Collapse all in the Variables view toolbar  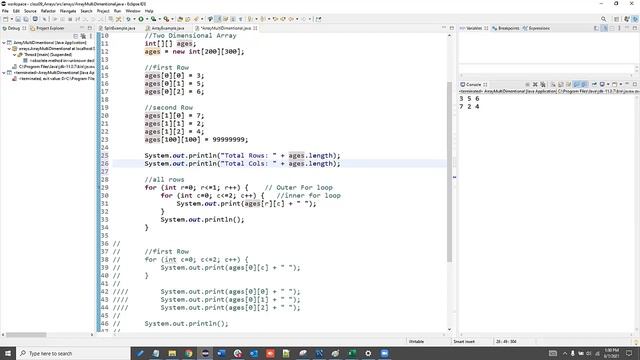(612, 28)
